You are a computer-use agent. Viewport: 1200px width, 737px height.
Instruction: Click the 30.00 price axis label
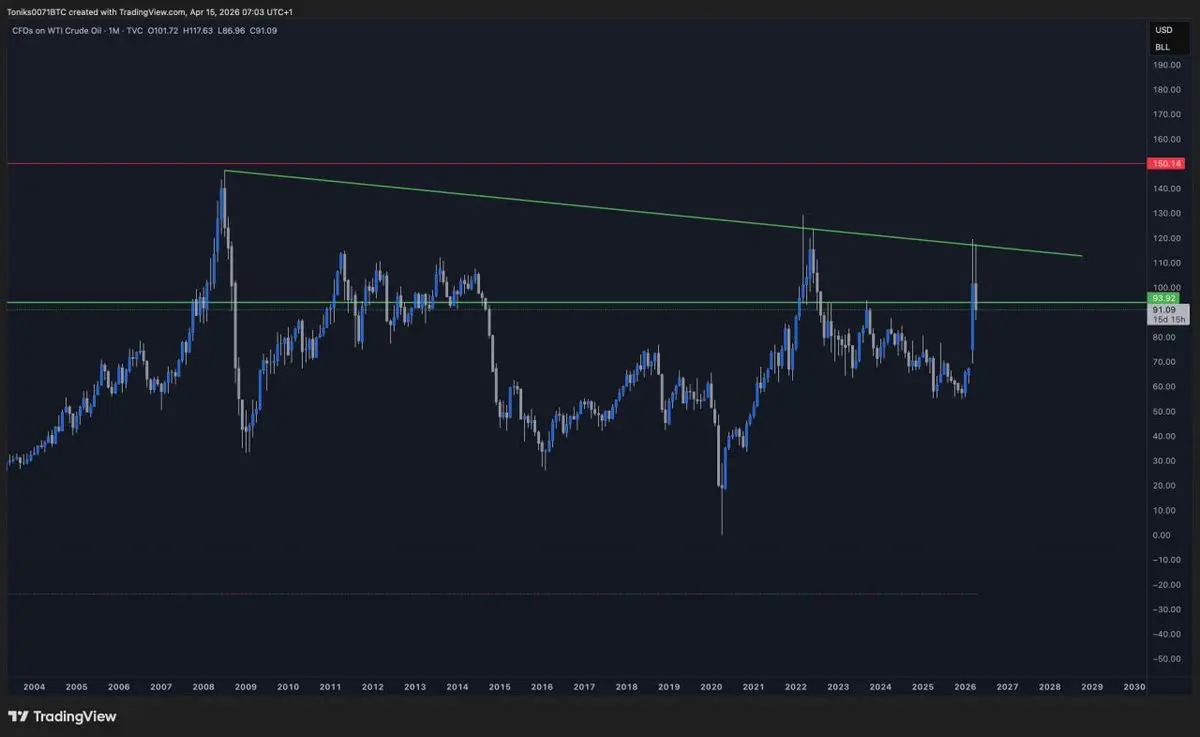coord(1165,461)
